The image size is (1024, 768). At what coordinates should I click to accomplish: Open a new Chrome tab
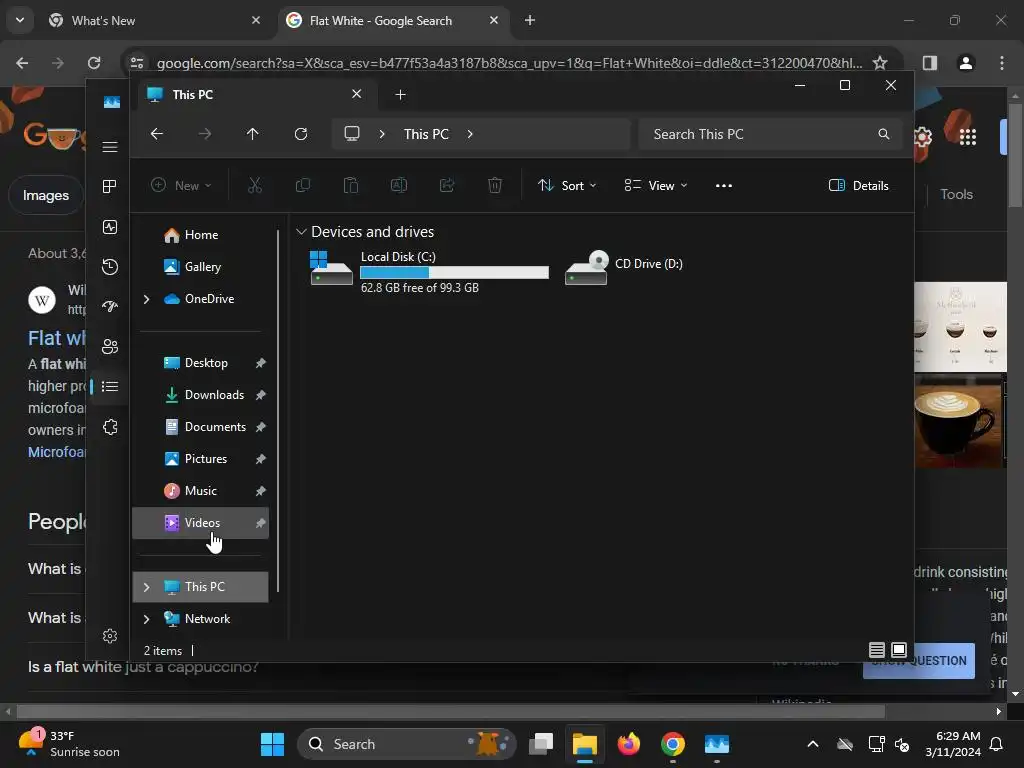[x=530, y=20]
